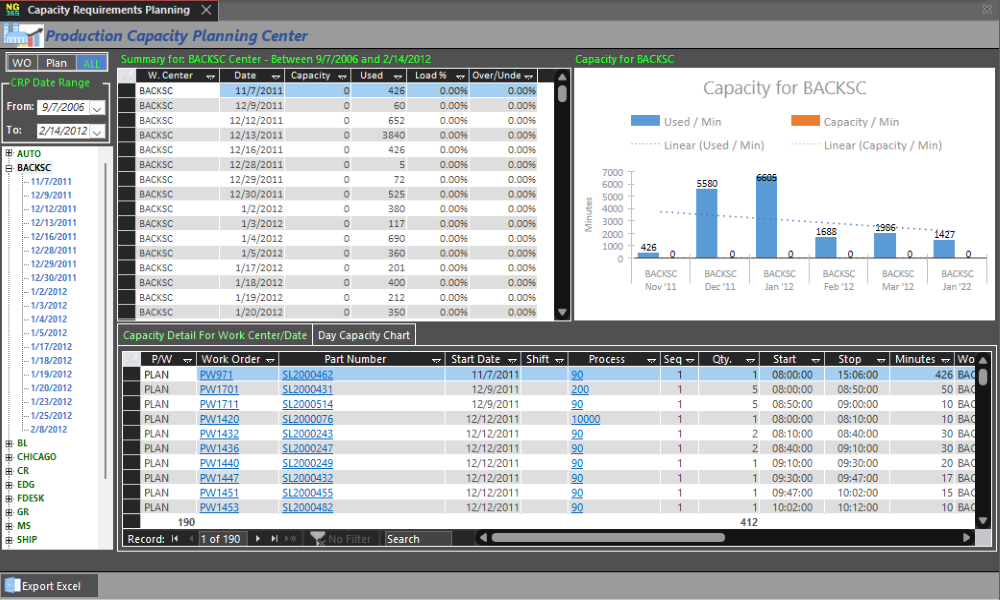Screen dimensions: 1000x600
Task: Click the No Filter funnel icon
Action: 318,539
